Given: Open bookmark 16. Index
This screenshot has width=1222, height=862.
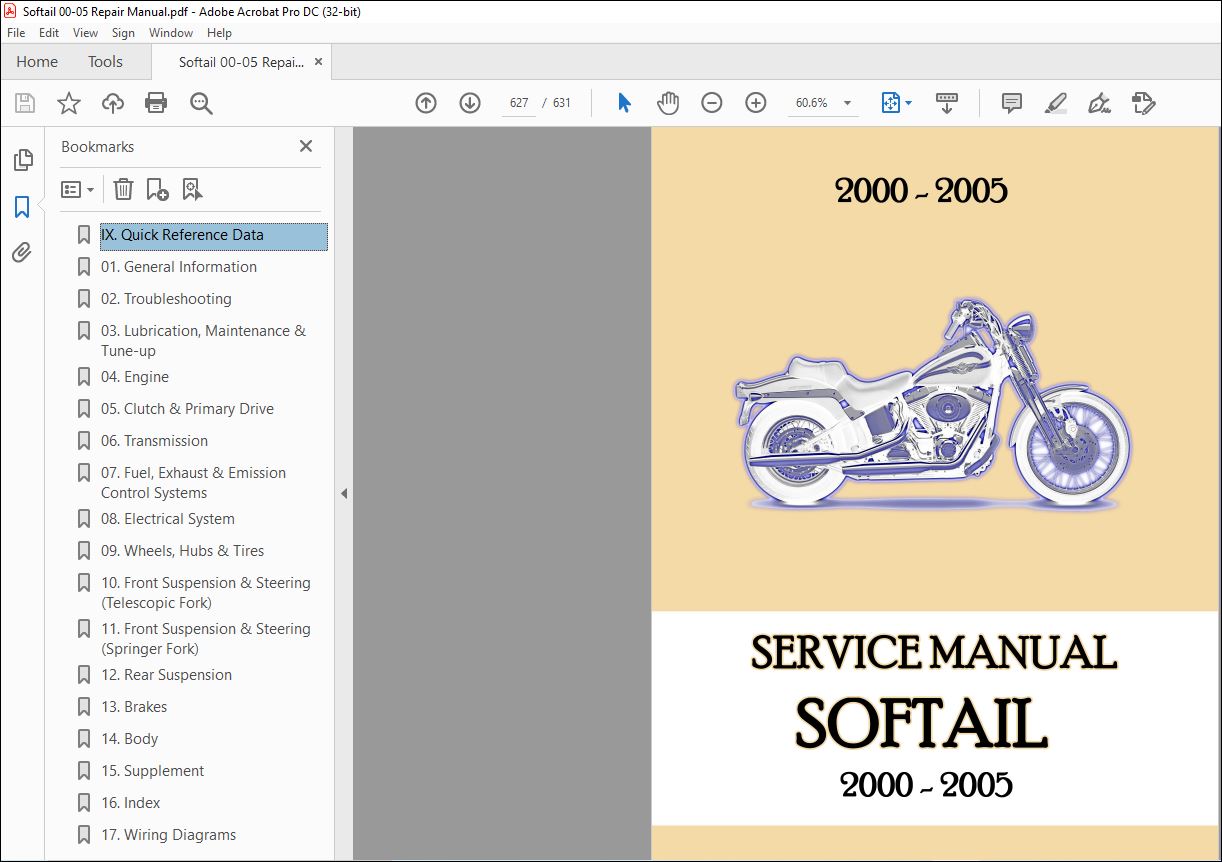Looking at the screenshot, I should pos(131,803).
